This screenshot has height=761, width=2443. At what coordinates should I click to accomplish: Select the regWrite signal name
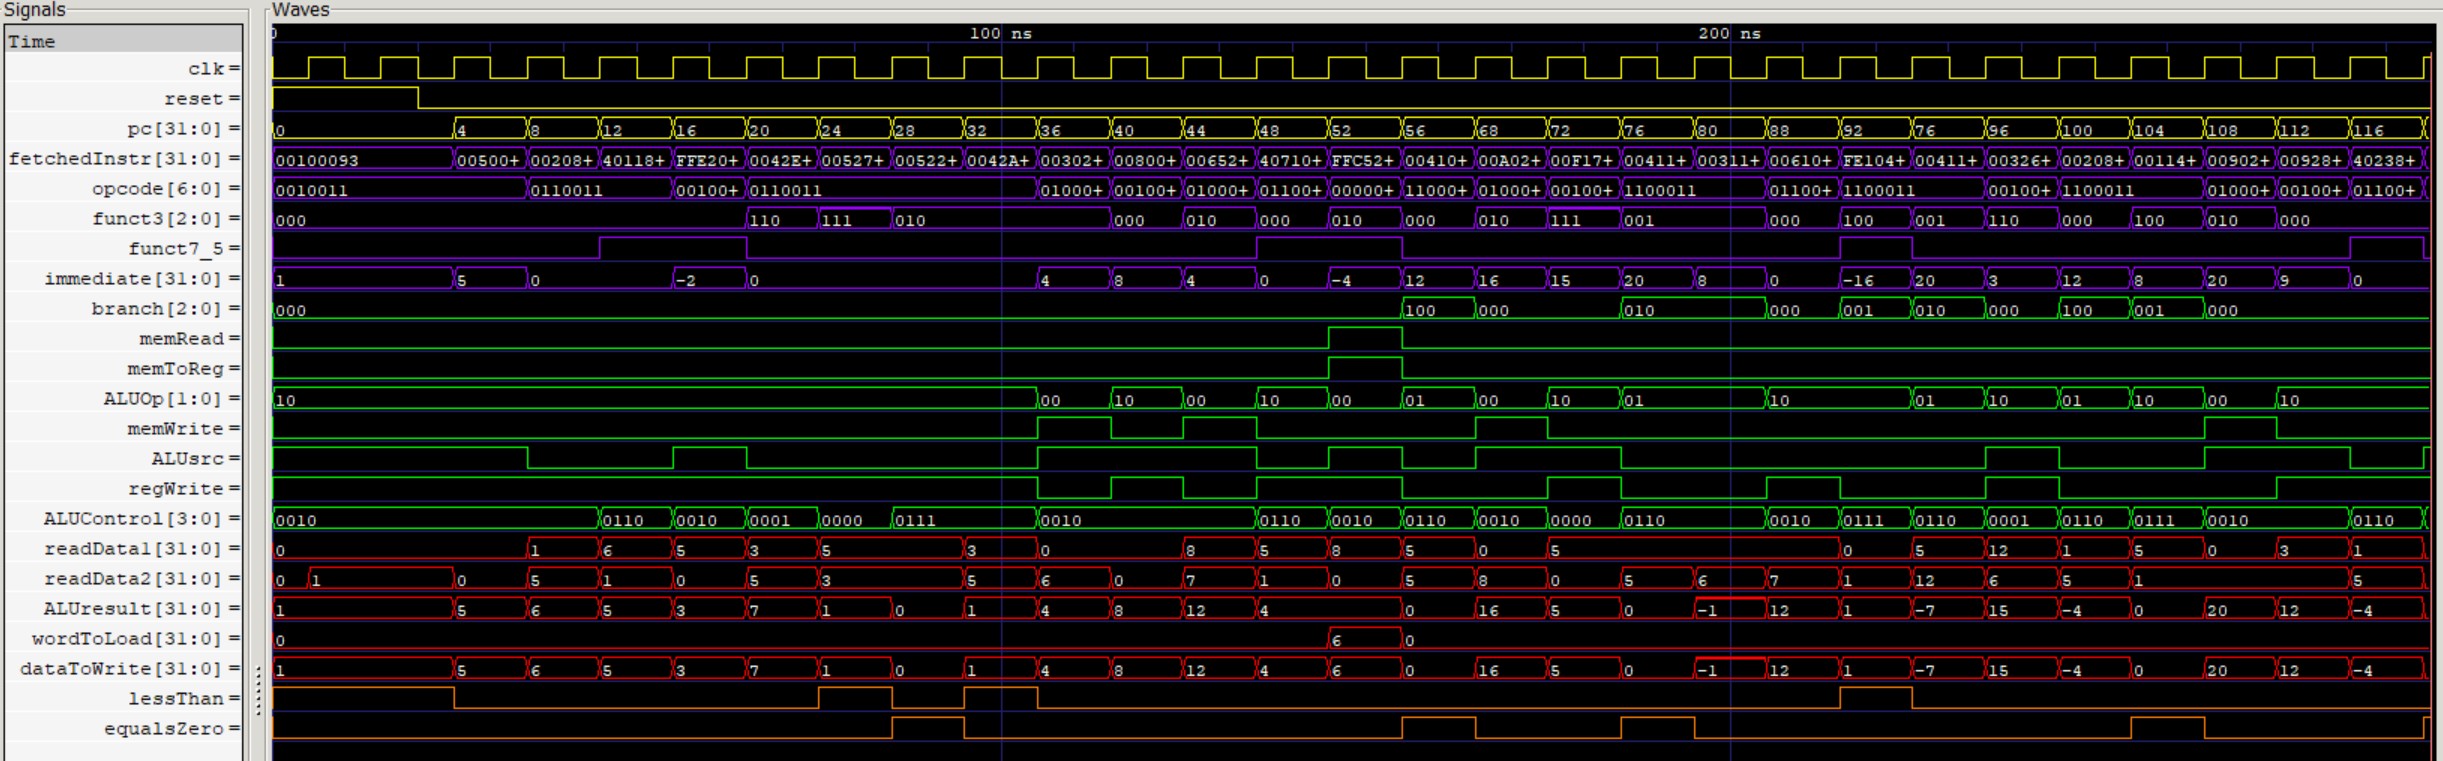[x=176, y=489]
